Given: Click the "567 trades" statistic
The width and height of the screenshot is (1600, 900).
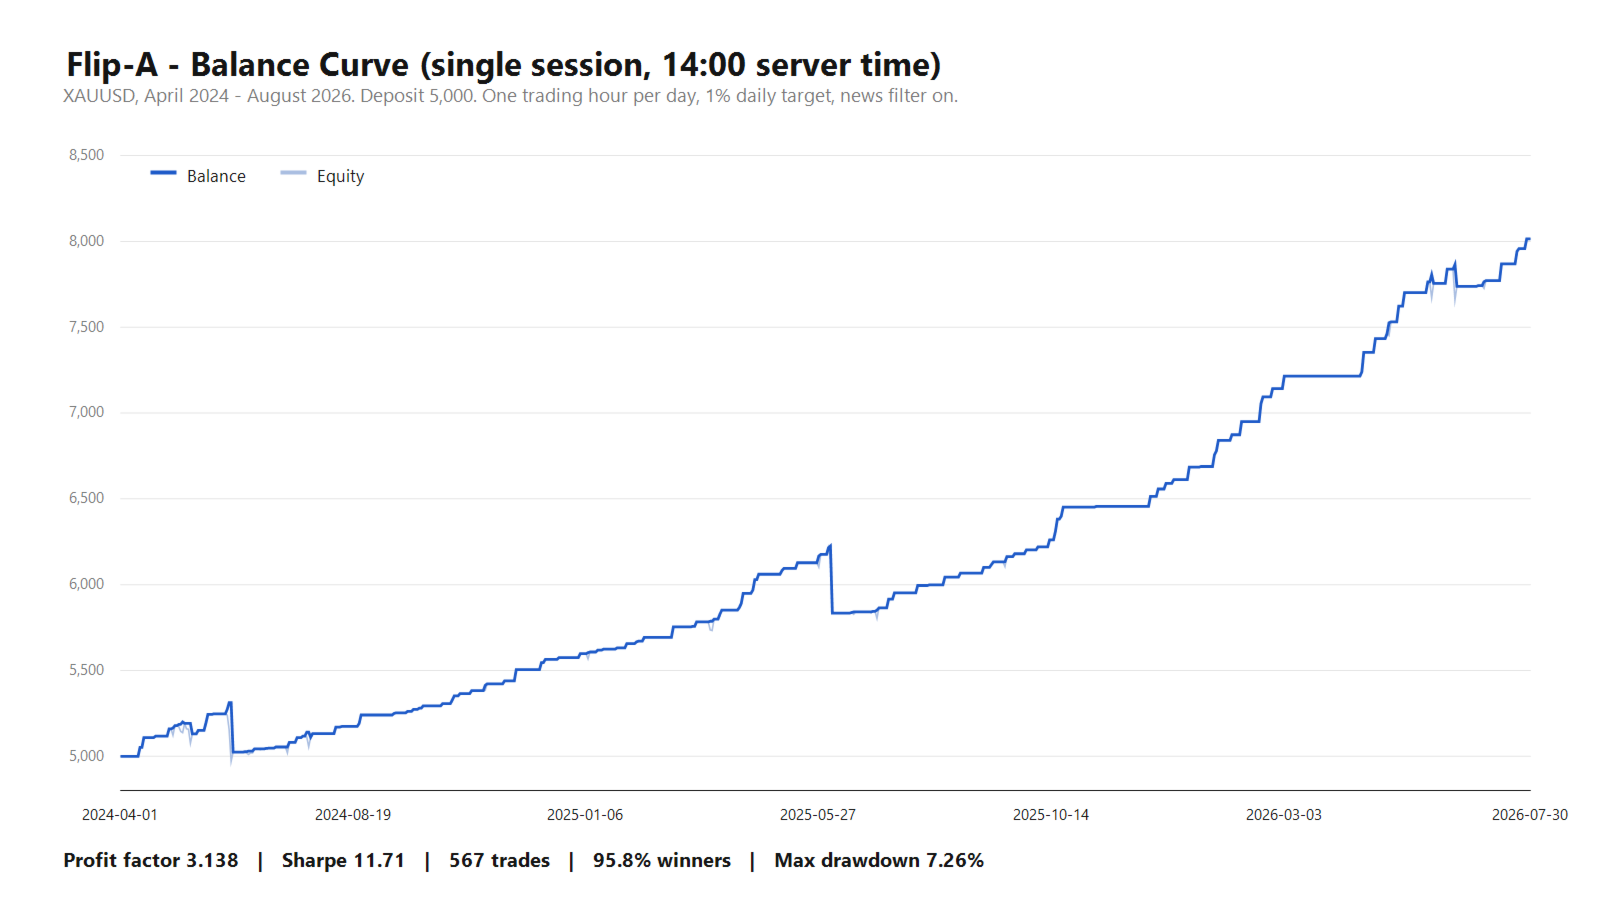Looking at the screenshot, I should [499, 861].
